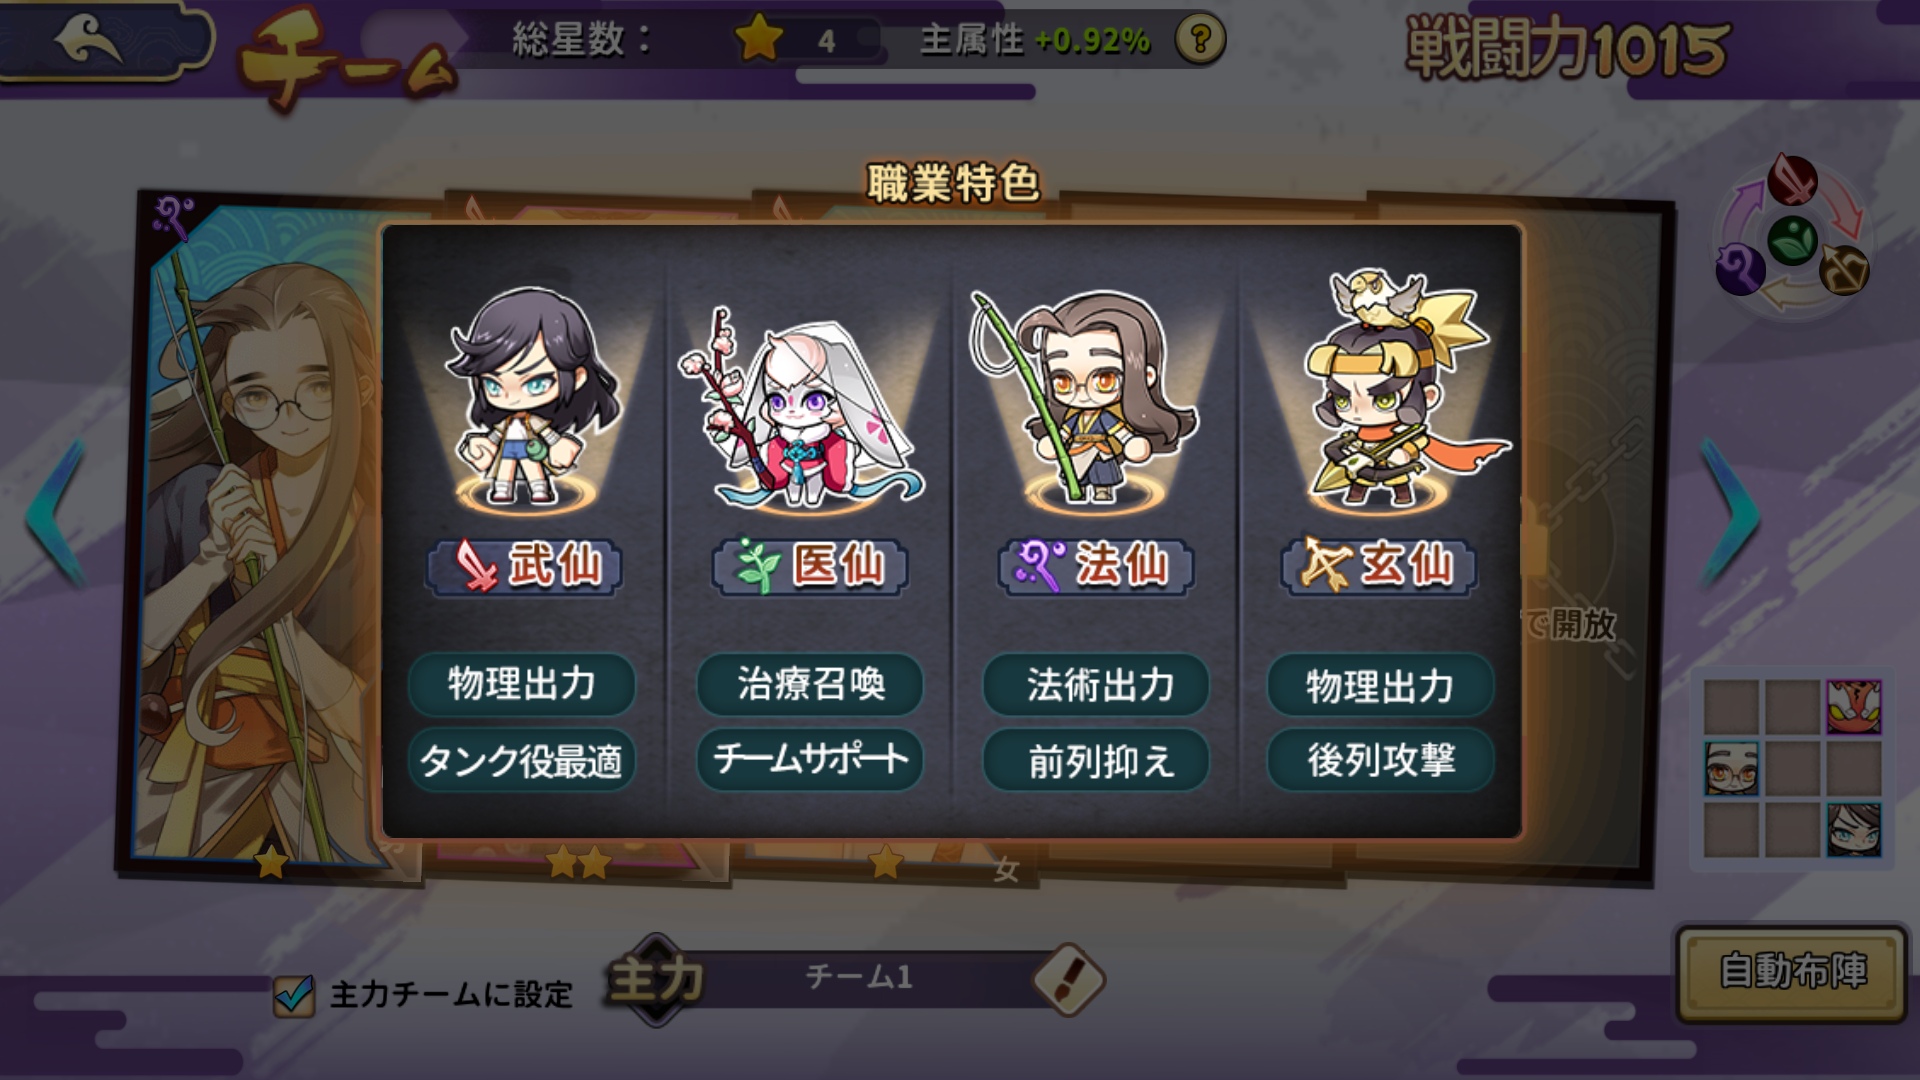Select the 医仙 healer class badge
Screen dimensions: 1920x1080
point(810,566)
